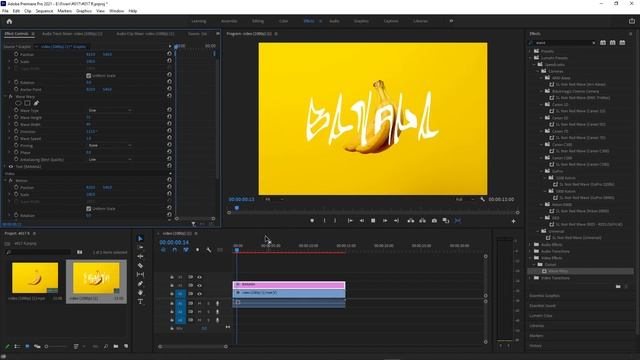Toggle Linked Selection in the timeline
Image resolution: width=640 pixels, height=360 pixels.
click(x=186, y=250)
